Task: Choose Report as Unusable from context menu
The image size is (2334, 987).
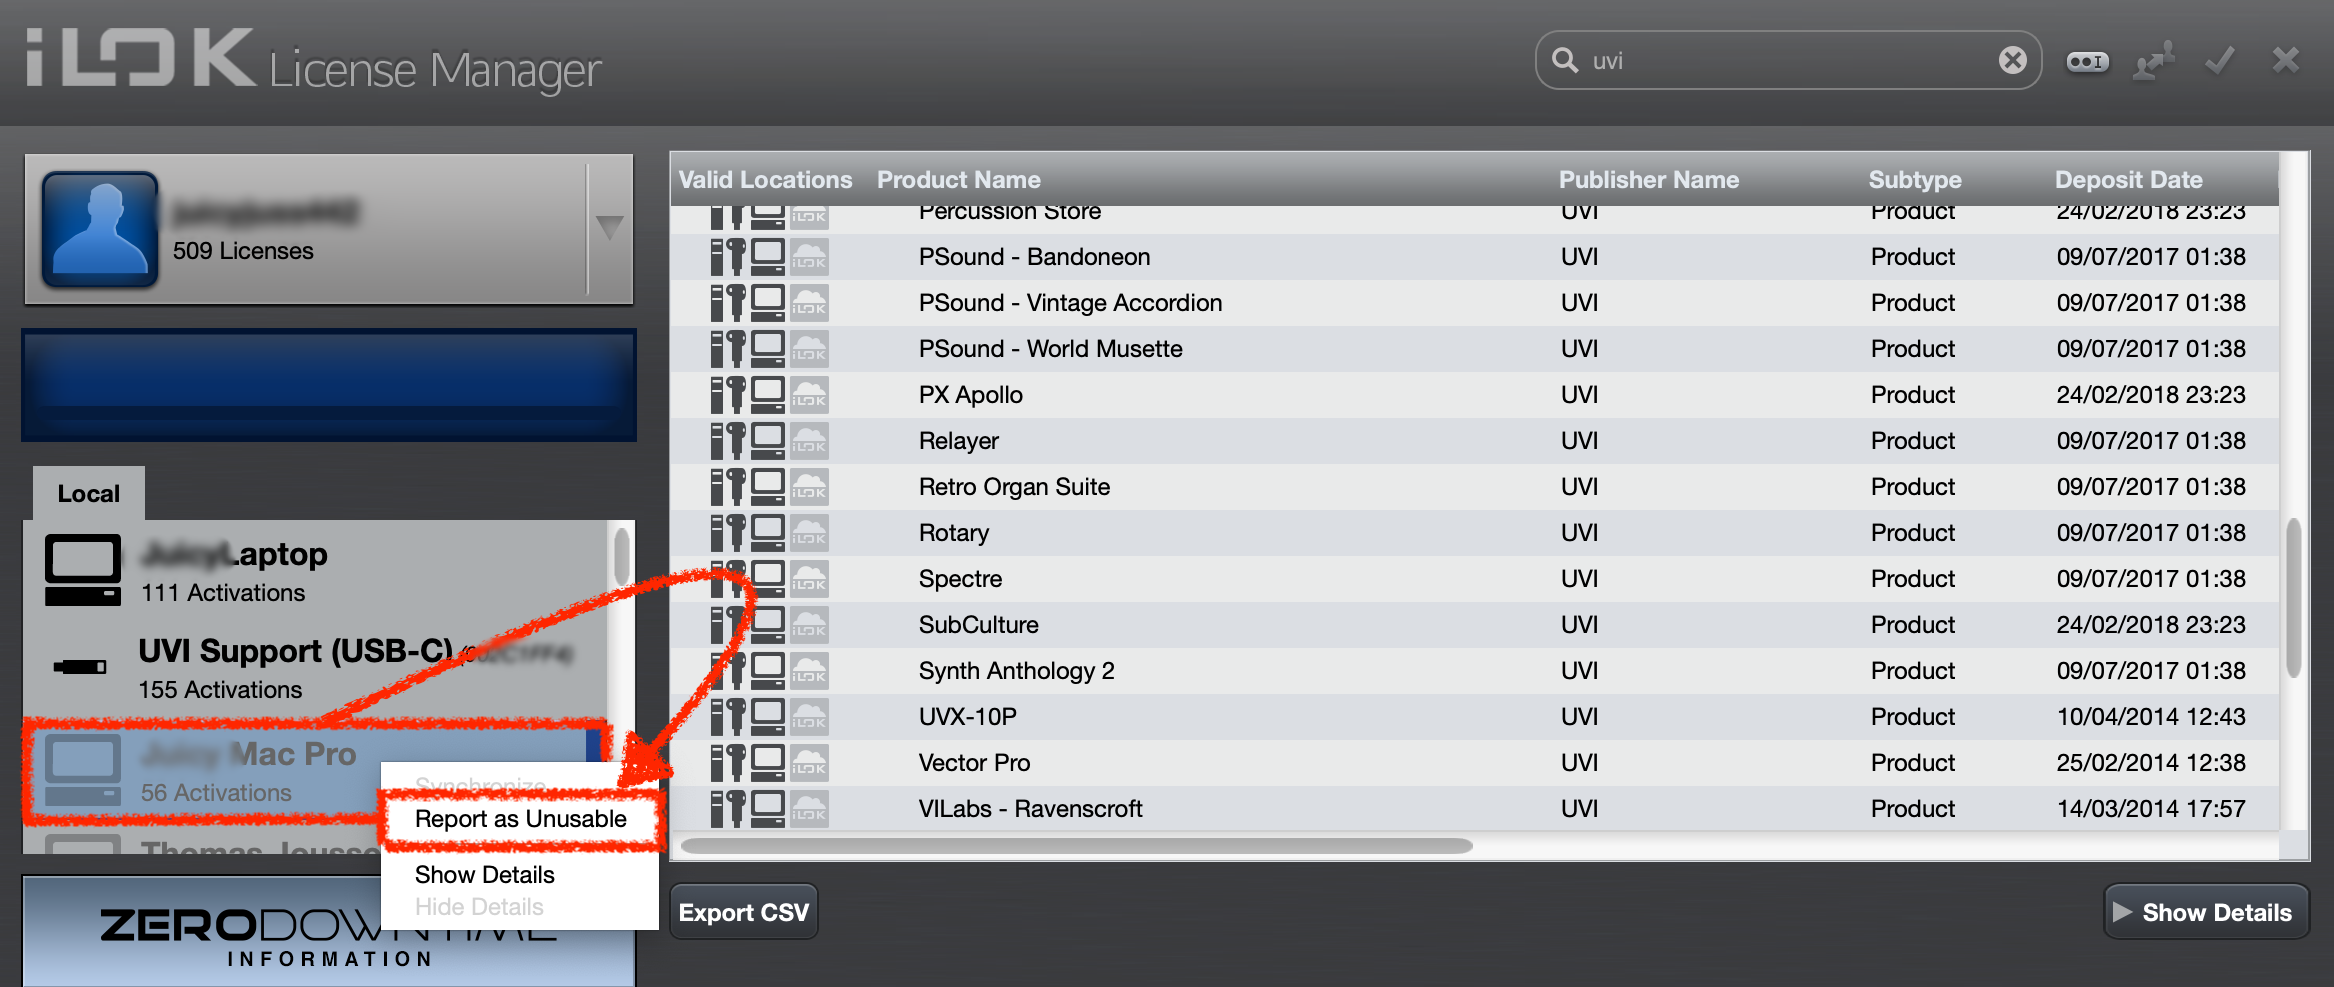Action: pyautogui.click(x=520, y=819)
